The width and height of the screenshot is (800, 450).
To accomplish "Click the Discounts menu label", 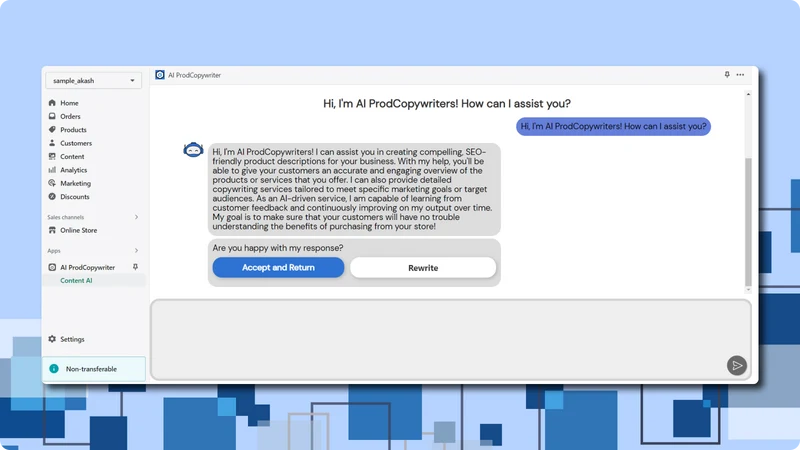I will click(75, 196).
